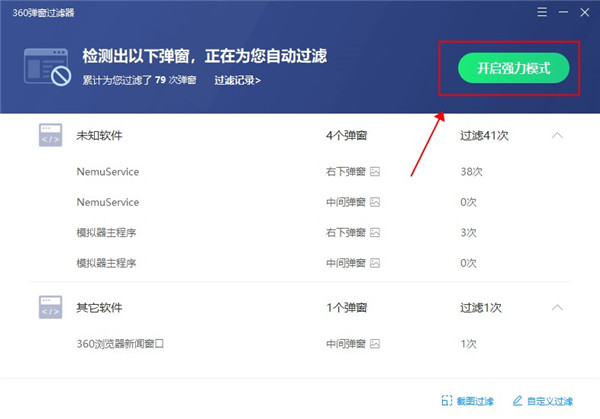Minimize the 360弹窗过滤器 window
This screenshot has width=600, height=419.
pyautogui.click(x=563, y=12)
